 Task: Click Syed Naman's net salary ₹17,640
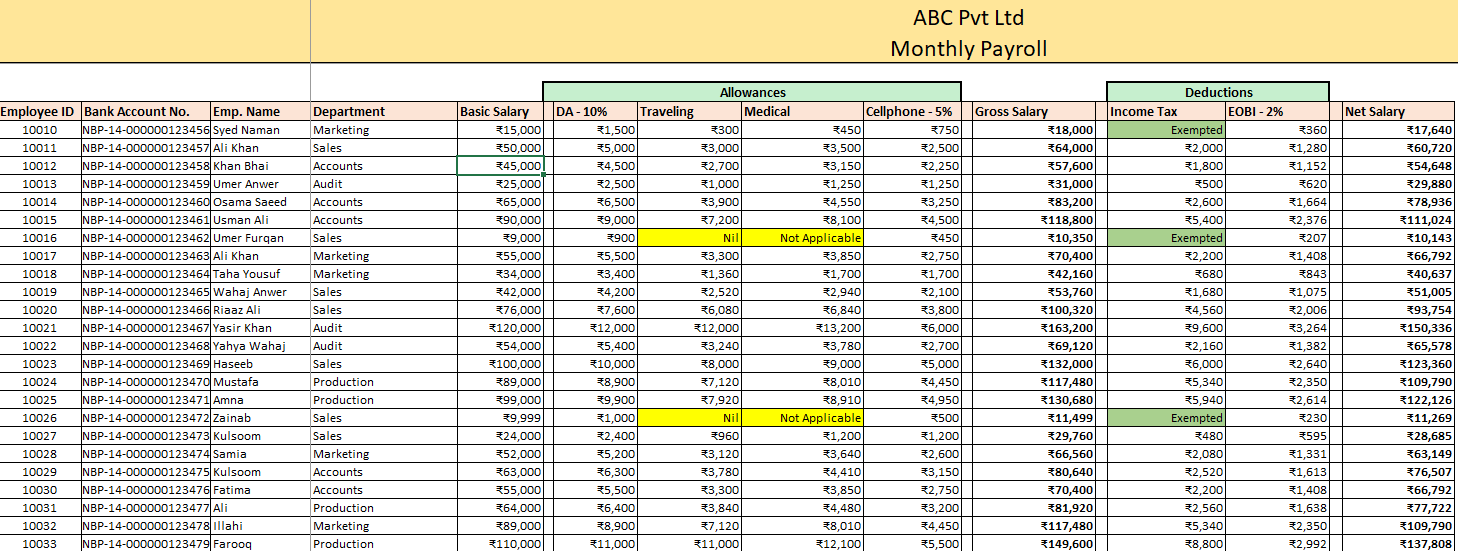[x=1398, y=130]
